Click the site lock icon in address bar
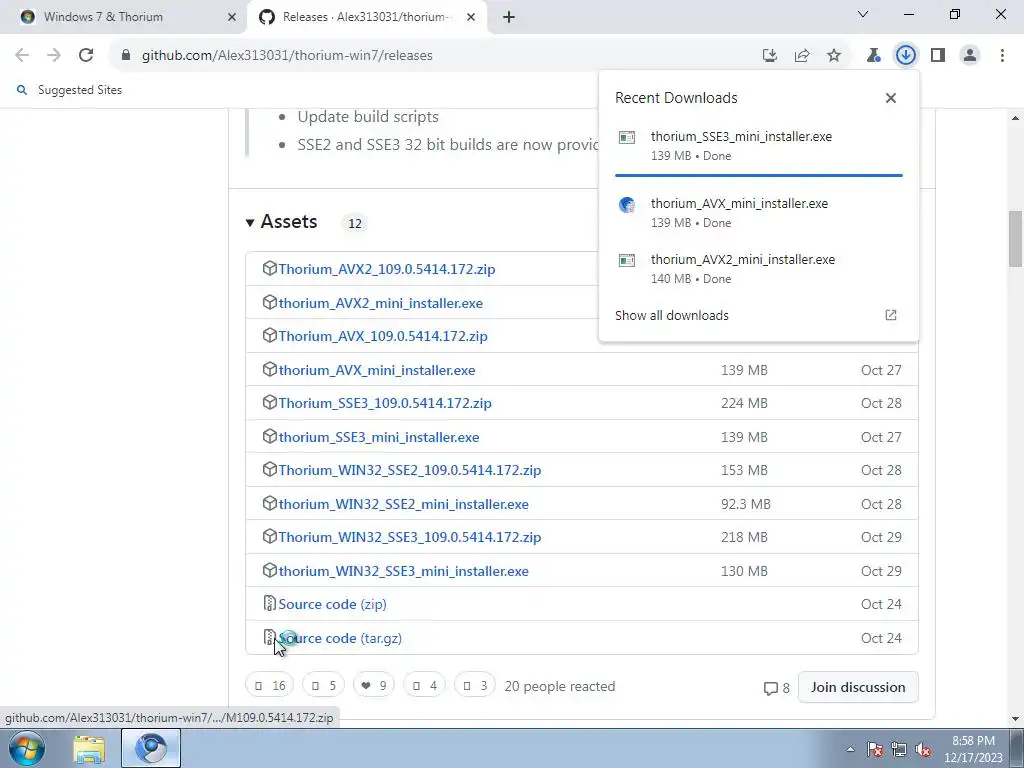Screen dimensions: 1024x768 pos(126,56)
